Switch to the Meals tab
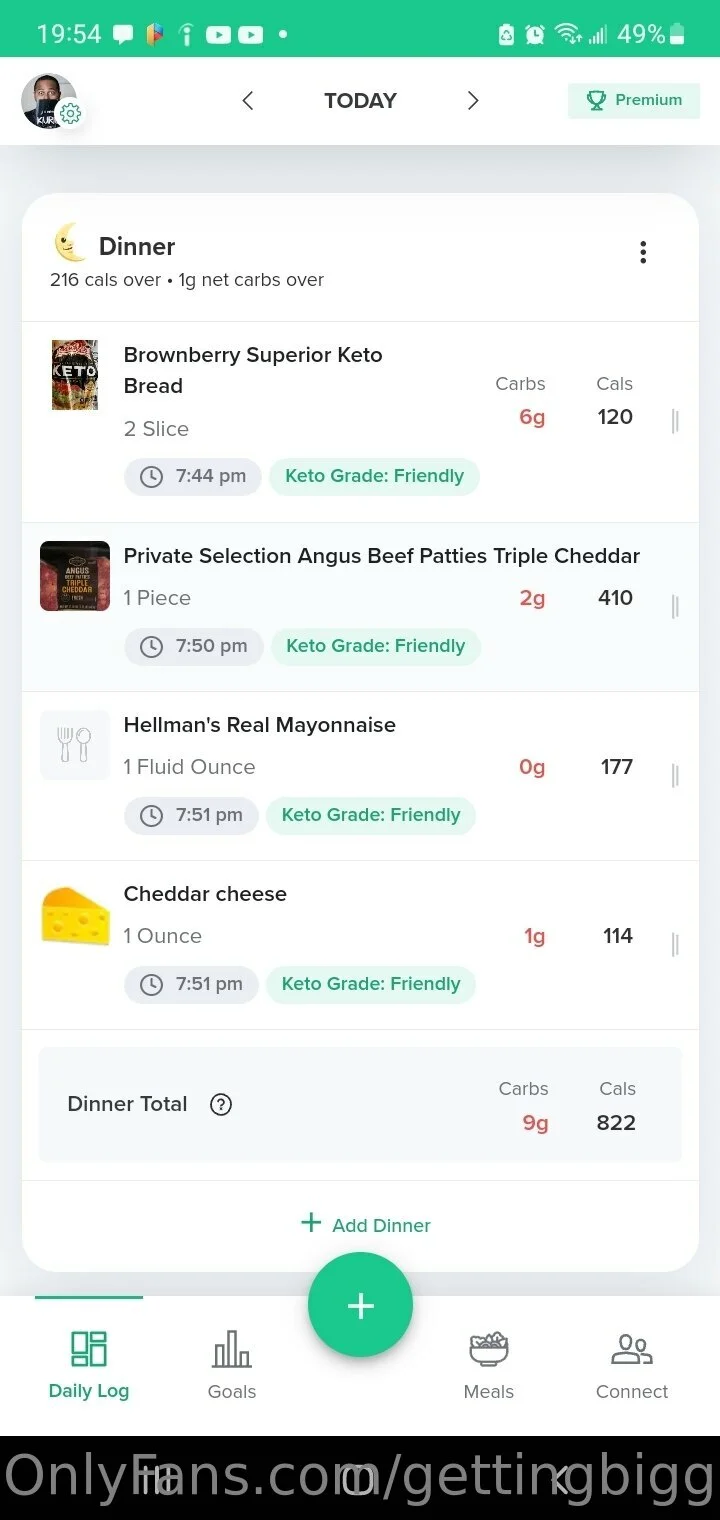The image size is (720, 1520). pos(489,1363)
